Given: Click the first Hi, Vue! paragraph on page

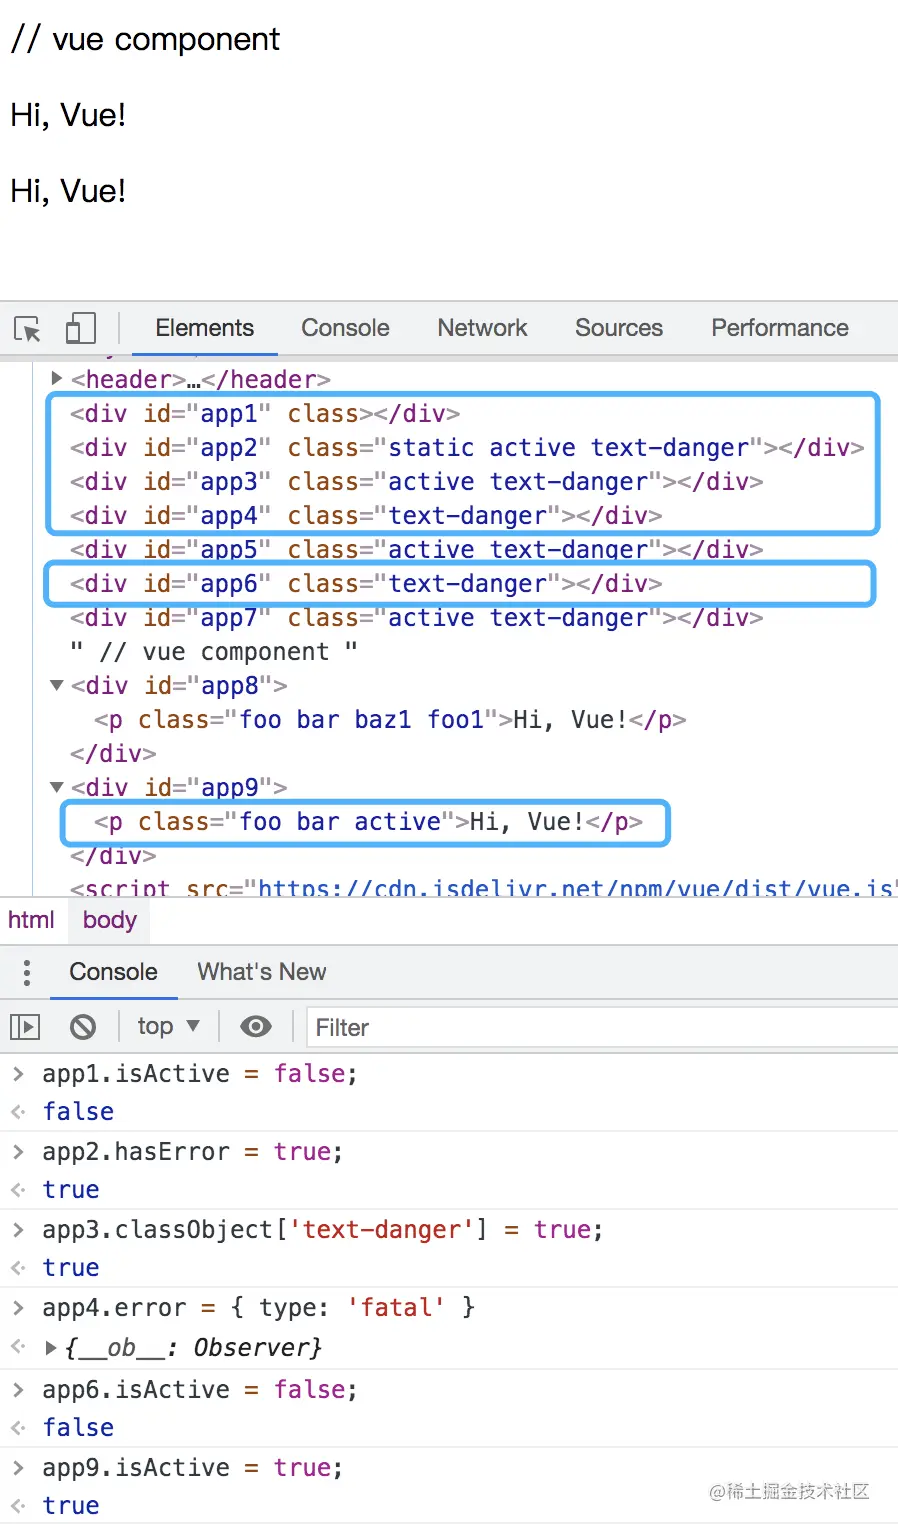Looking at the screenshot, I should 68,115.
